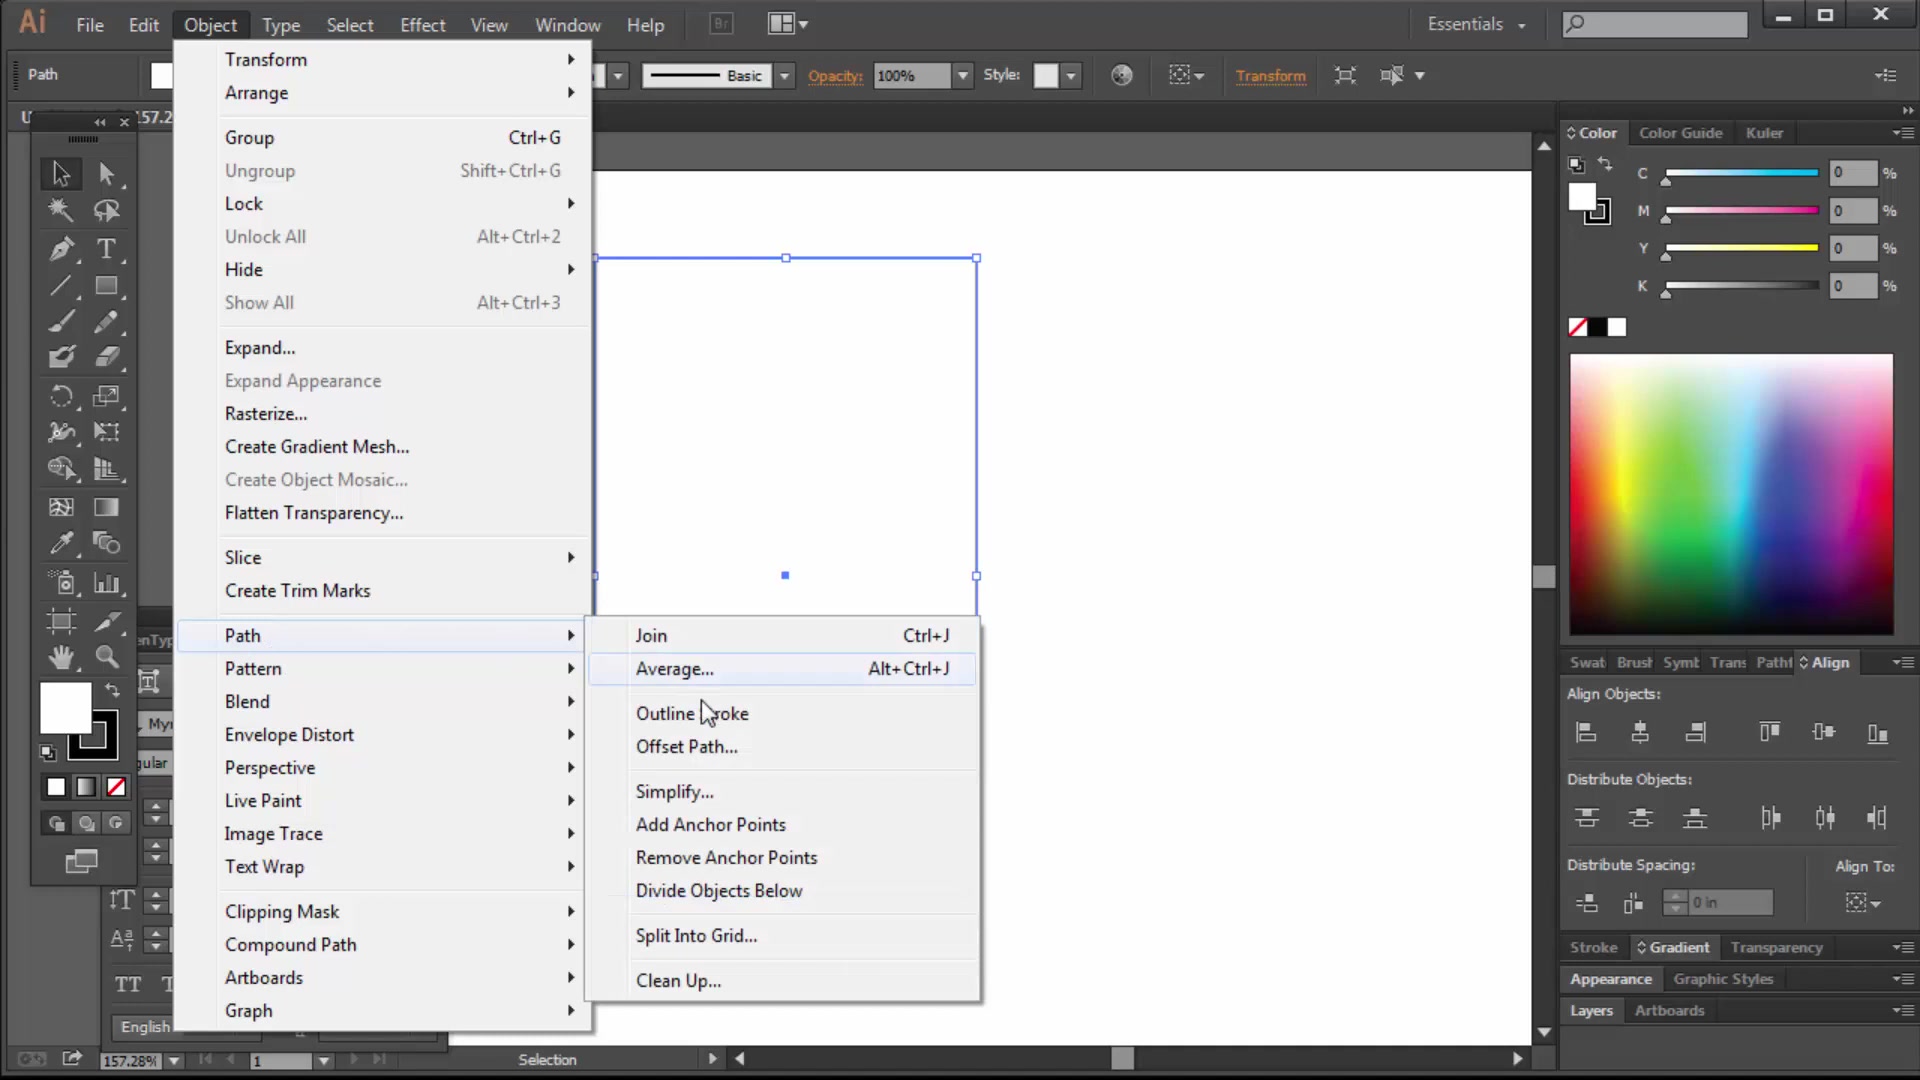Open the Basic brush definition dropdown

(x=784, y=75)
